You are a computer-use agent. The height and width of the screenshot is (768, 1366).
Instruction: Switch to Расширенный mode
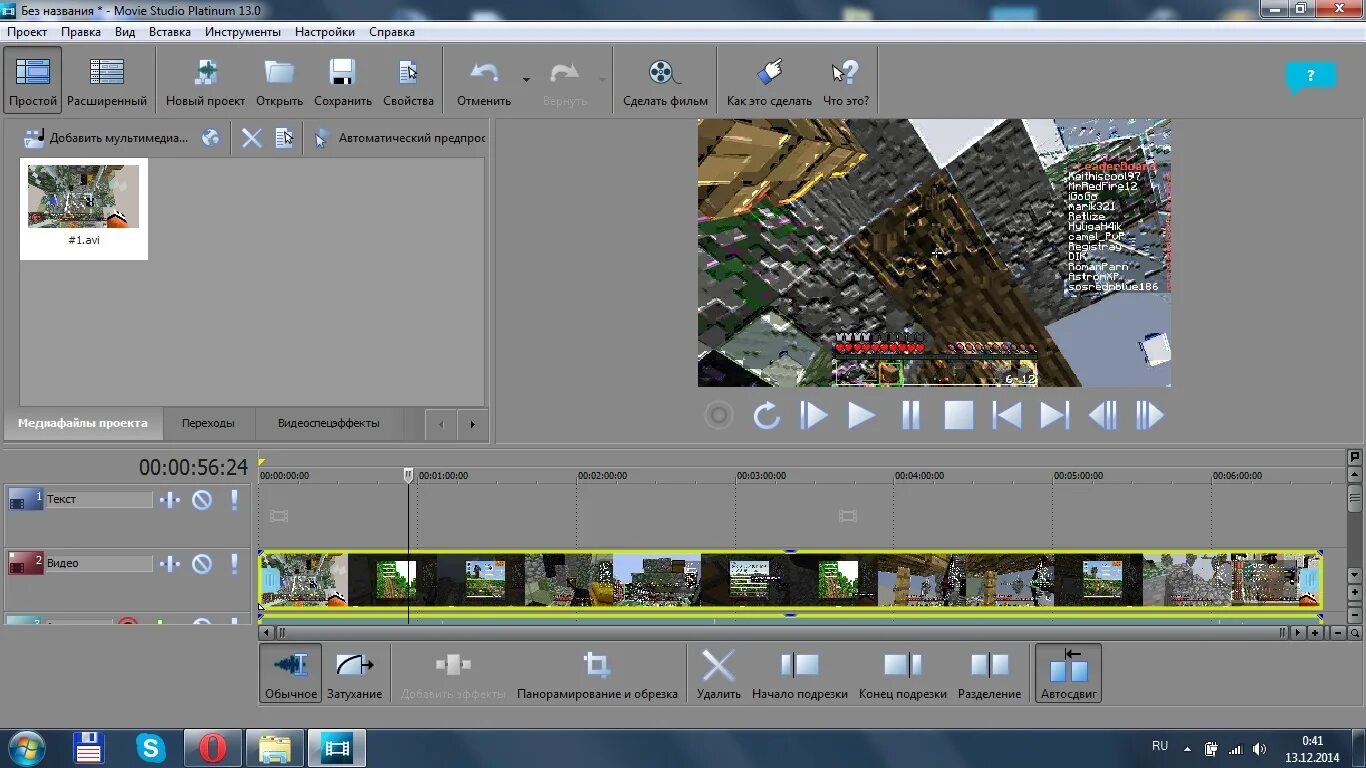107,82
